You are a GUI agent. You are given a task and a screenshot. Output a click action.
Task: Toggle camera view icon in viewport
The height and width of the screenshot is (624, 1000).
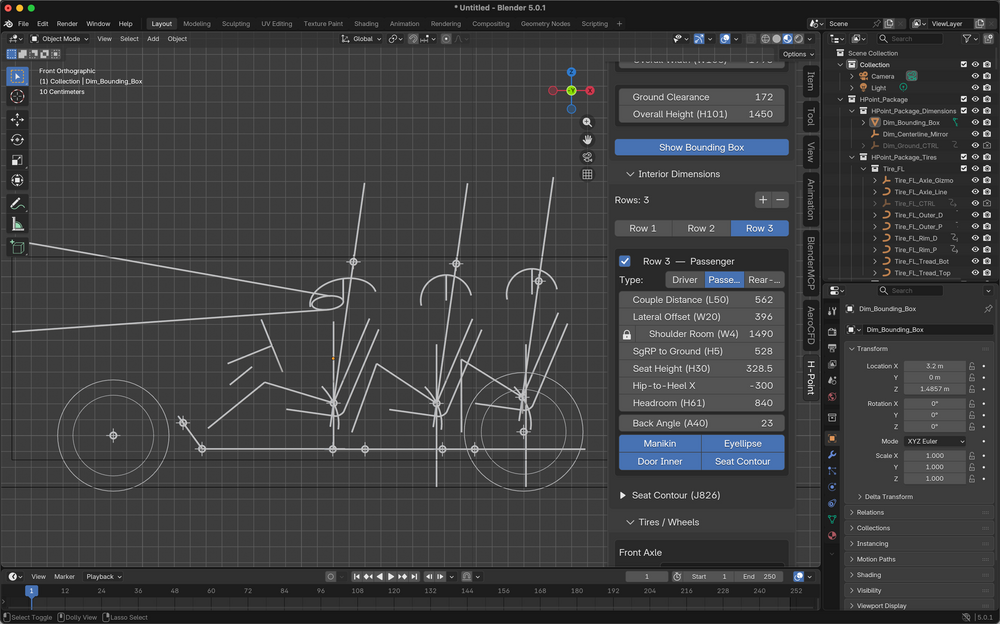(x=587, y=157)
